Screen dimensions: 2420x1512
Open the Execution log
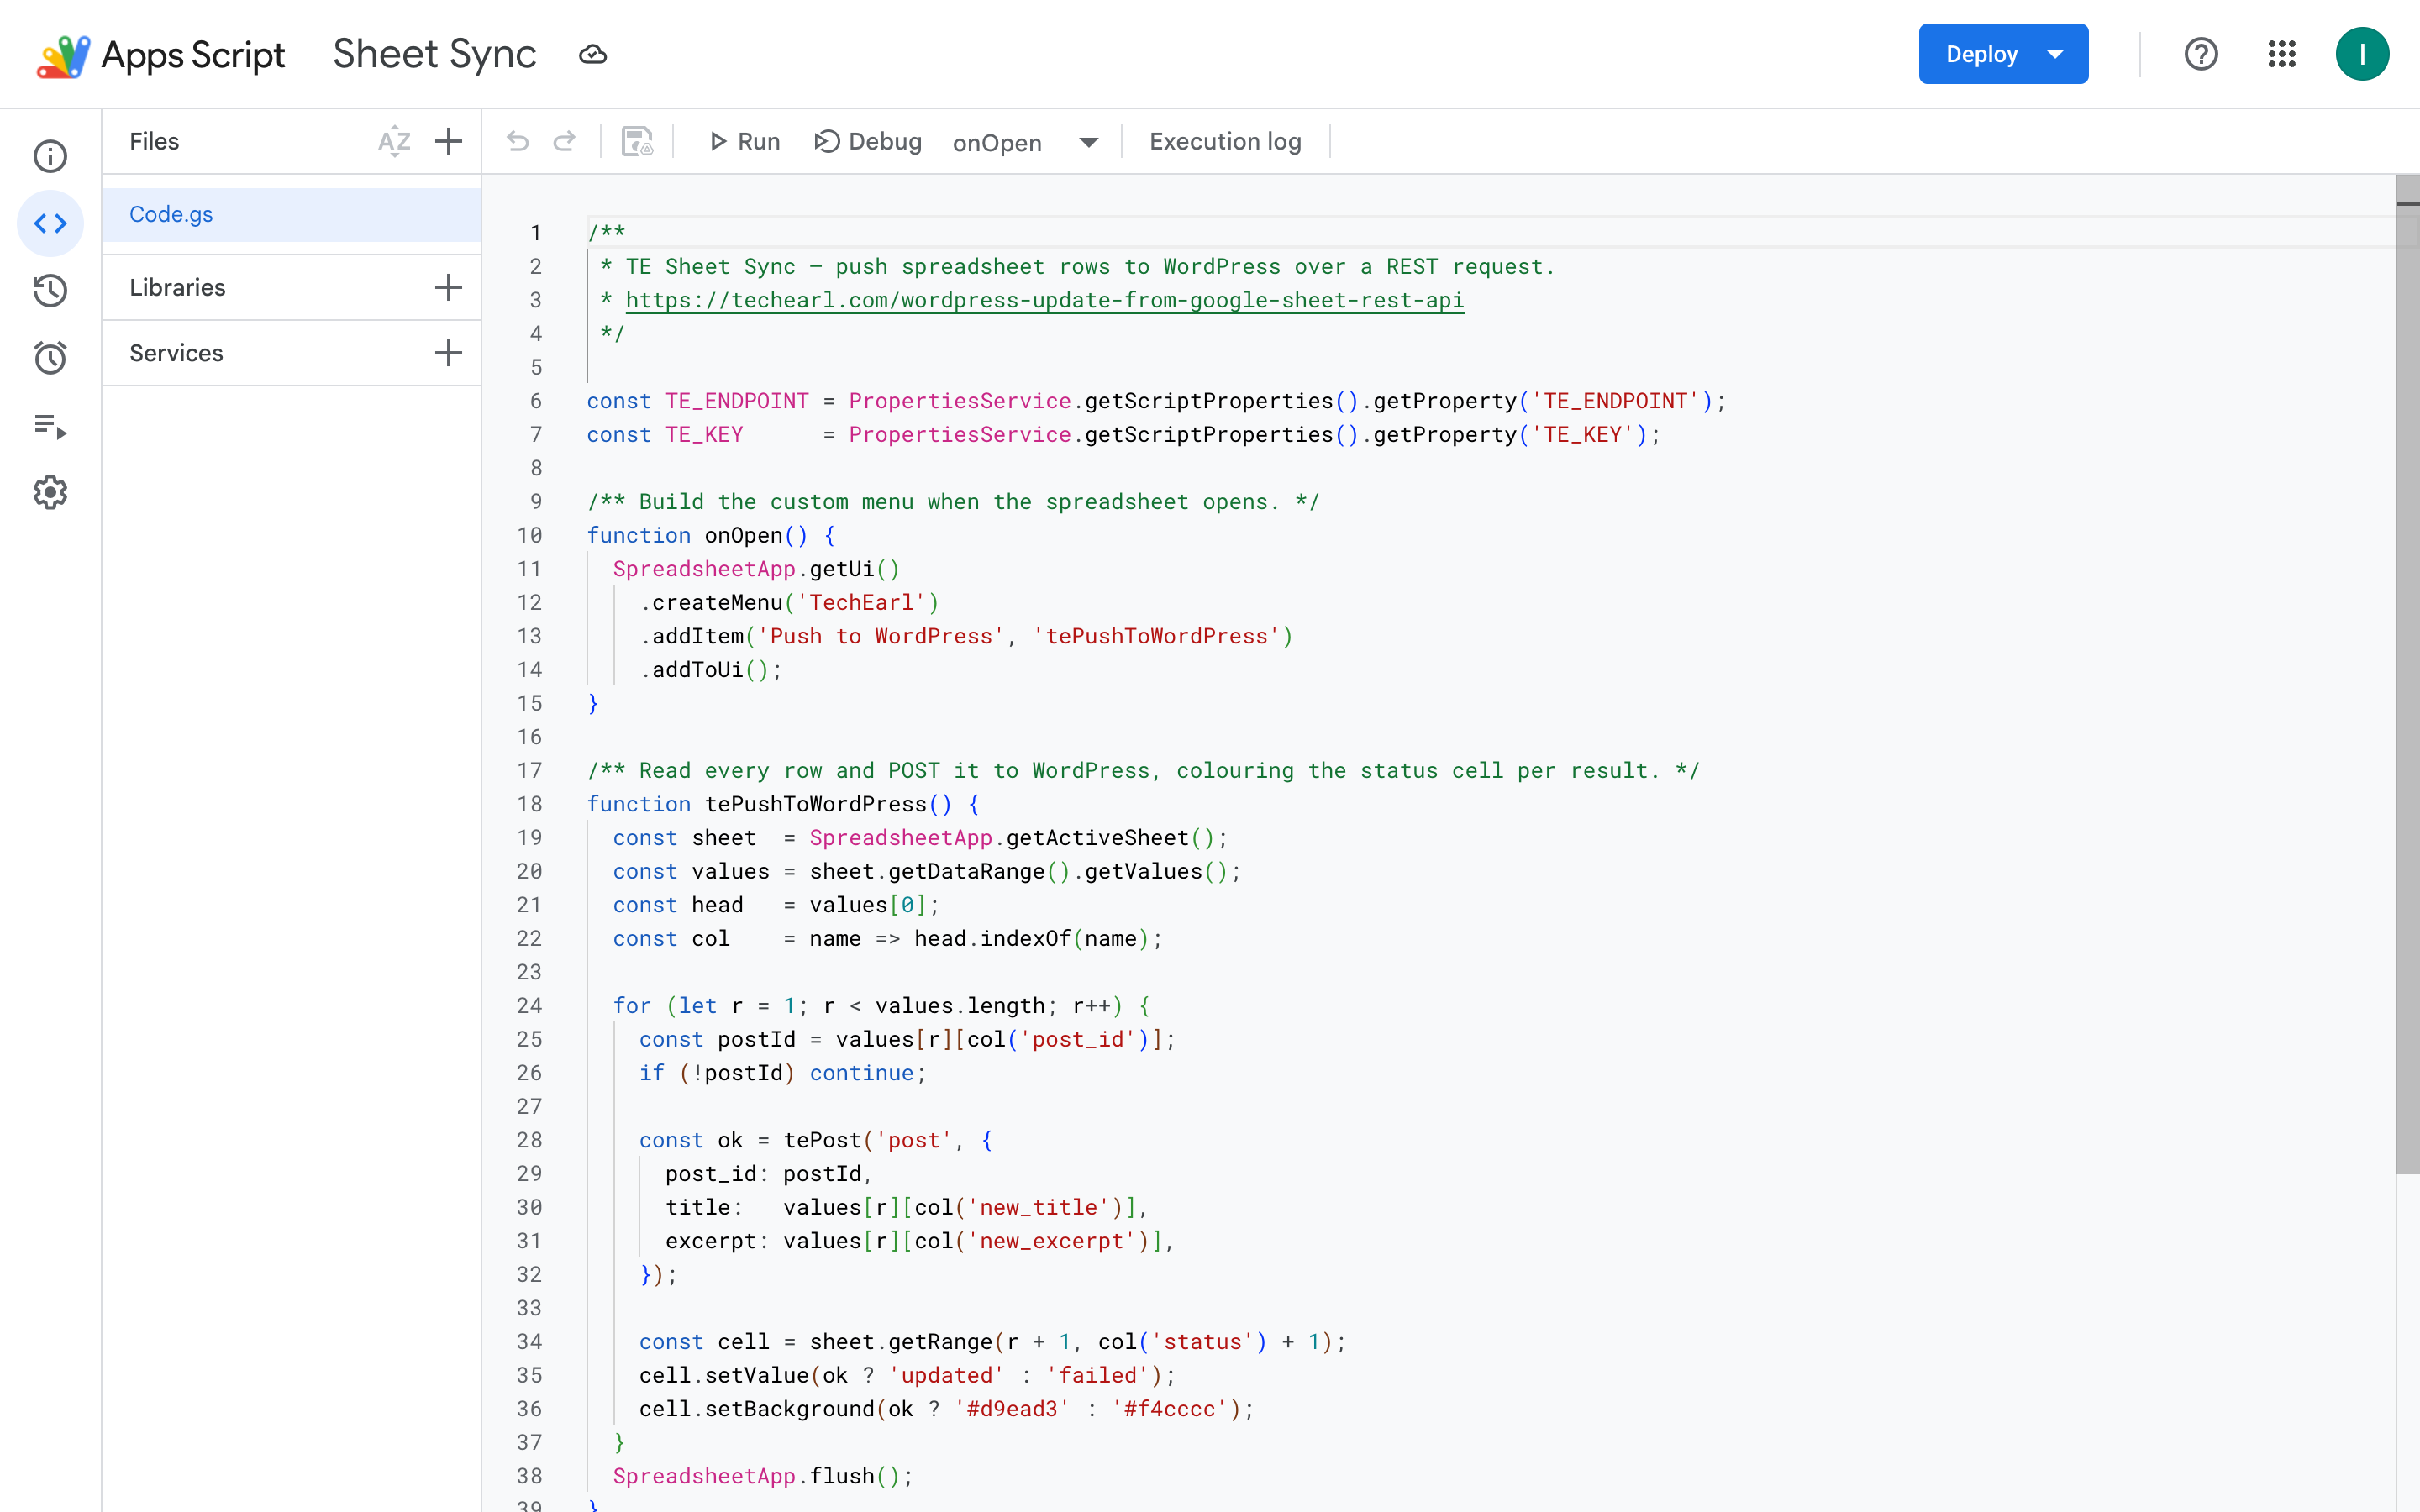tap(1225, 141)
